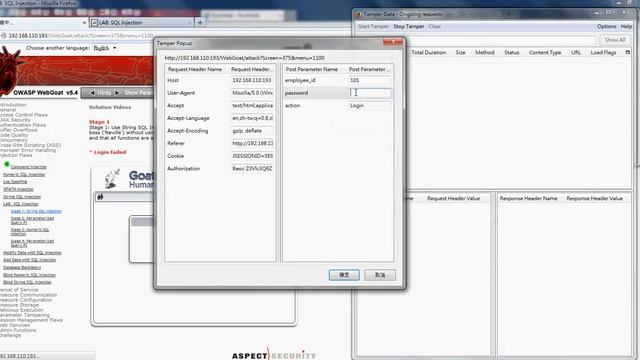Expand the Cross-Site Scripting (XSS) menu category

pos(30,145)
